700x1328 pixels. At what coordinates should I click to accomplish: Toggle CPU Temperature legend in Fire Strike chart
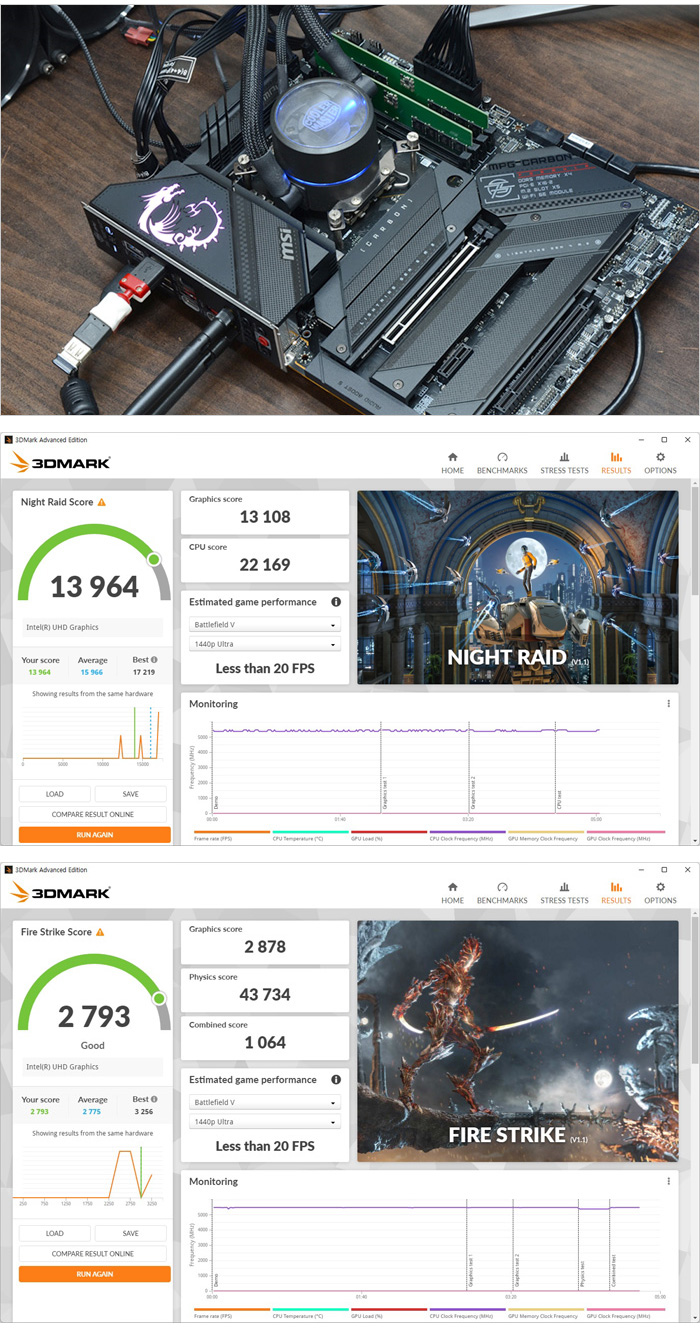tap(311, 1312)
